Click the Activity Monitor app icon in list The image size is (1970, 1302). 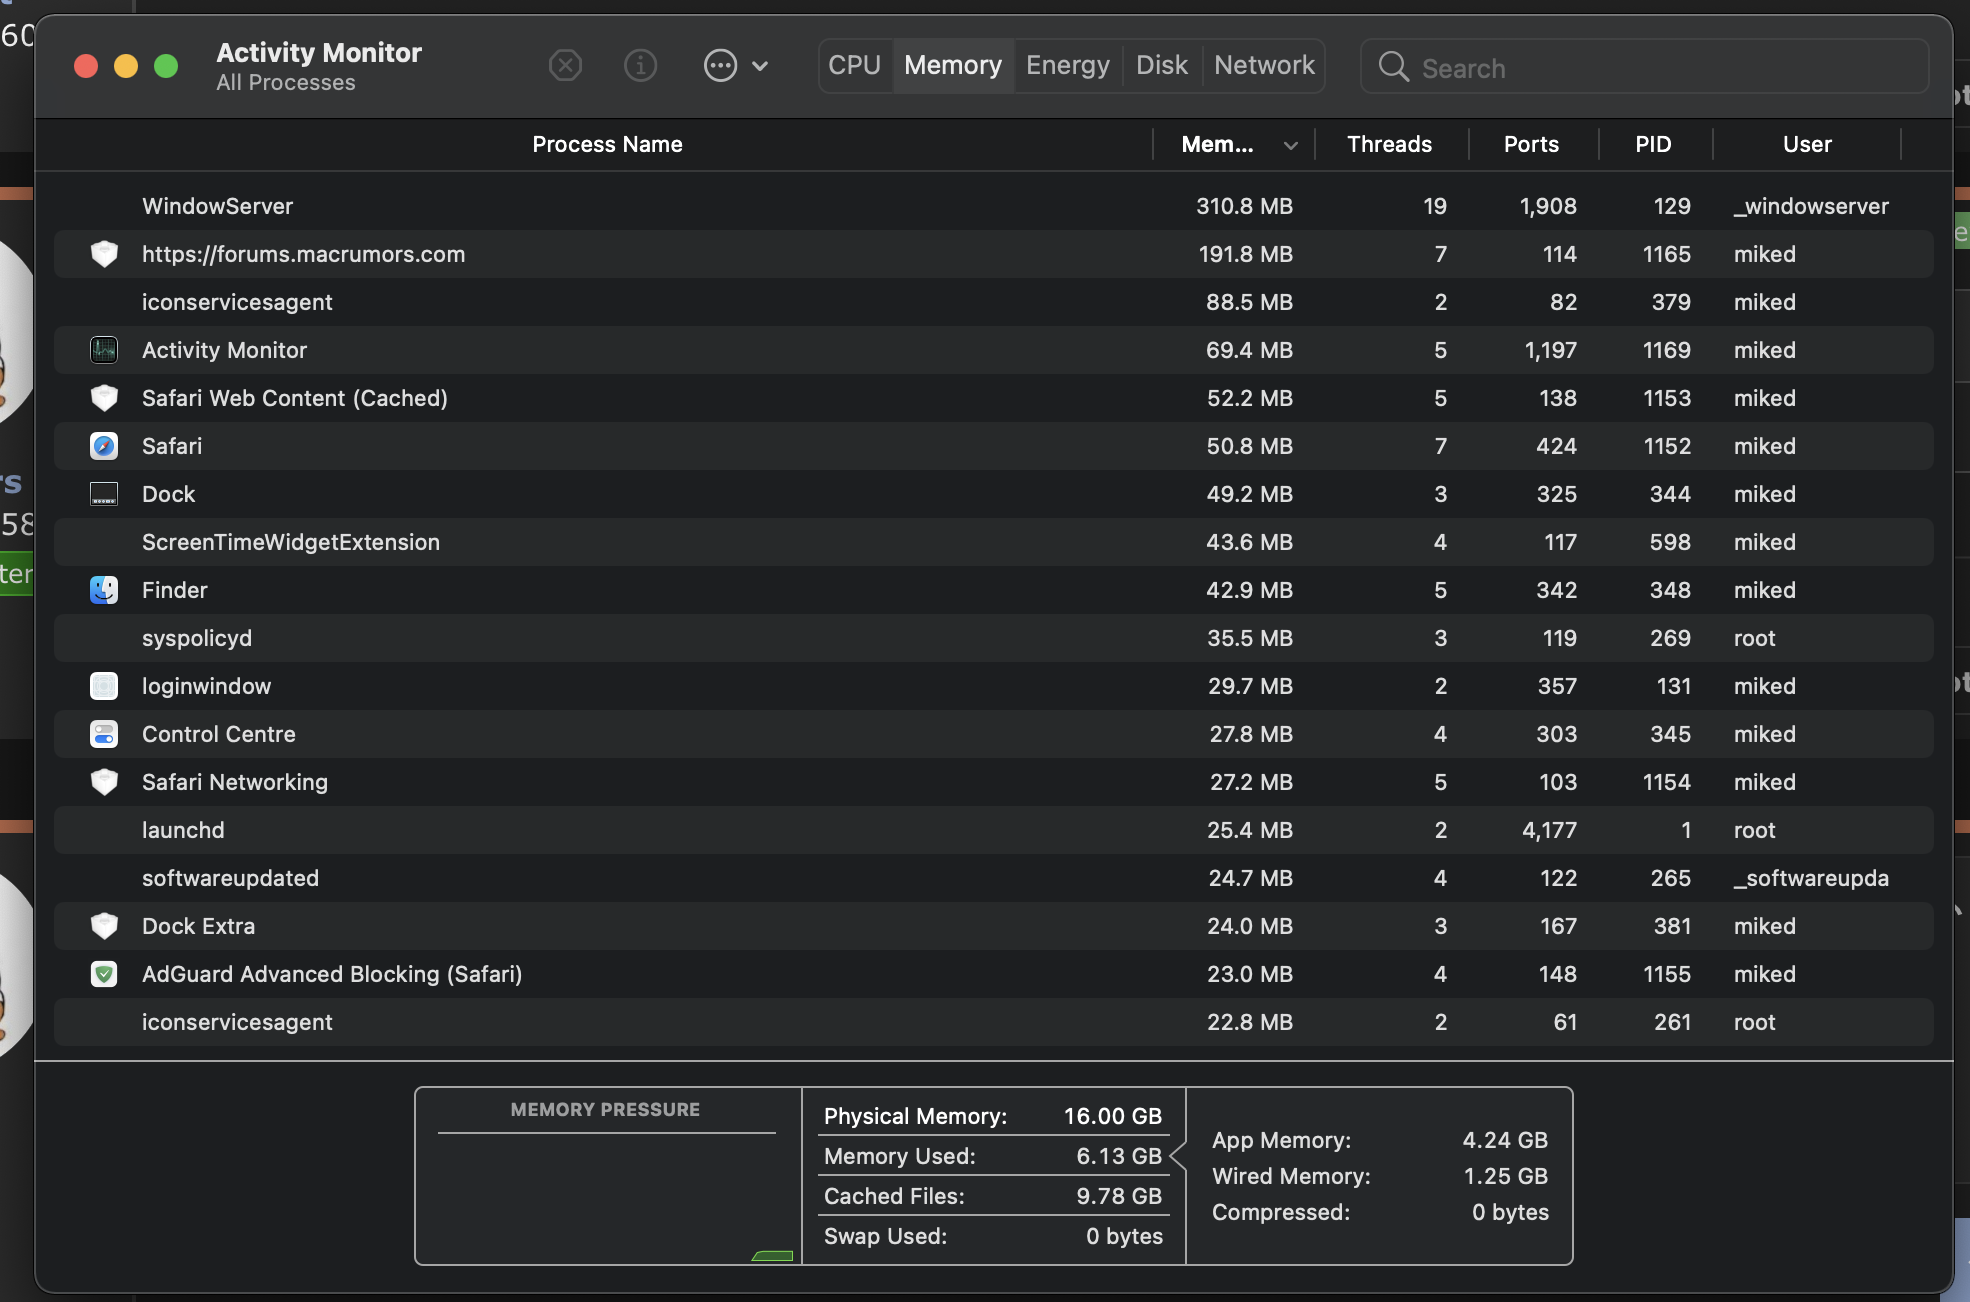104,350
